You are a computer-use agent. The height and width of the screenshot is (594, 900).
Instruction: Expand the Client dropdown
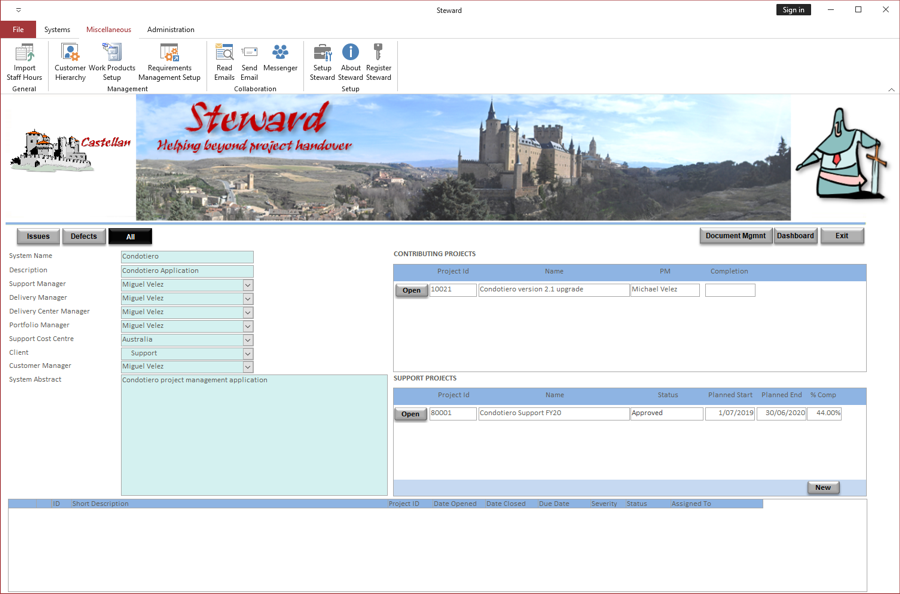(247, 354)
